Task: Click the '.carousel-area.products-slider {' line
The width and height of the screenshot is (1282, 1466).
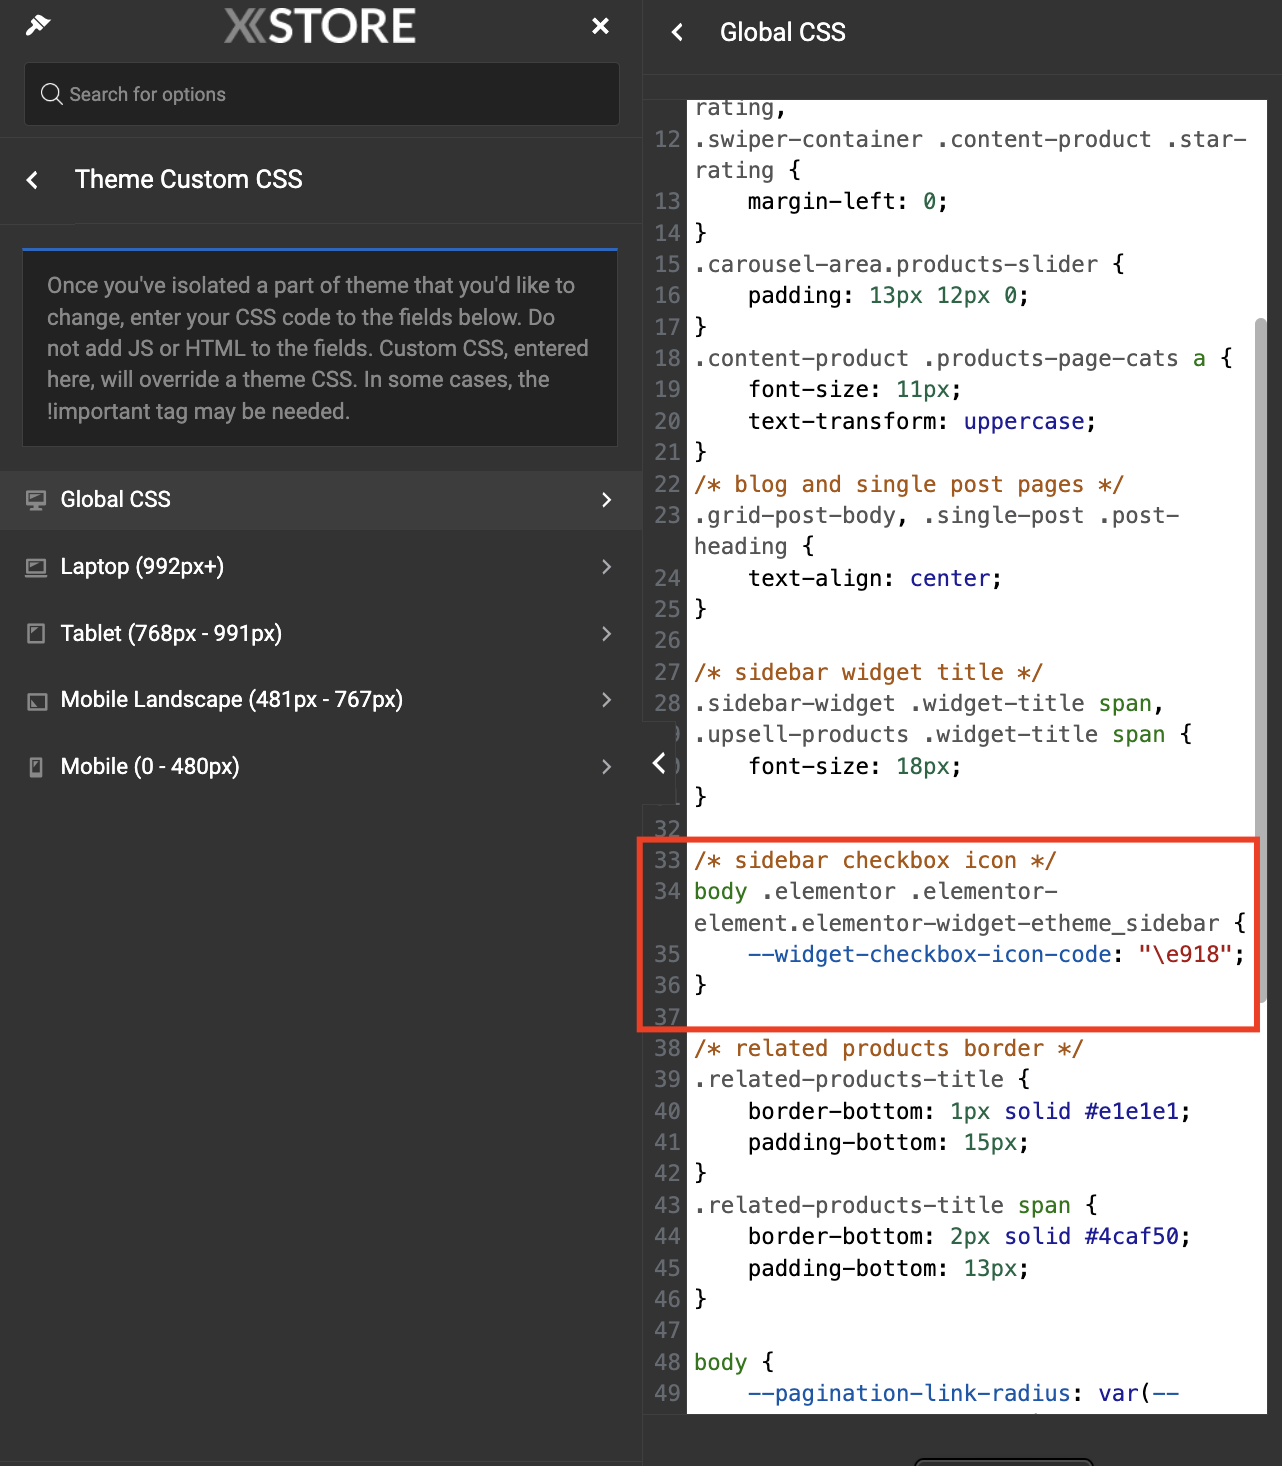Action: click(x=909, y=264)
